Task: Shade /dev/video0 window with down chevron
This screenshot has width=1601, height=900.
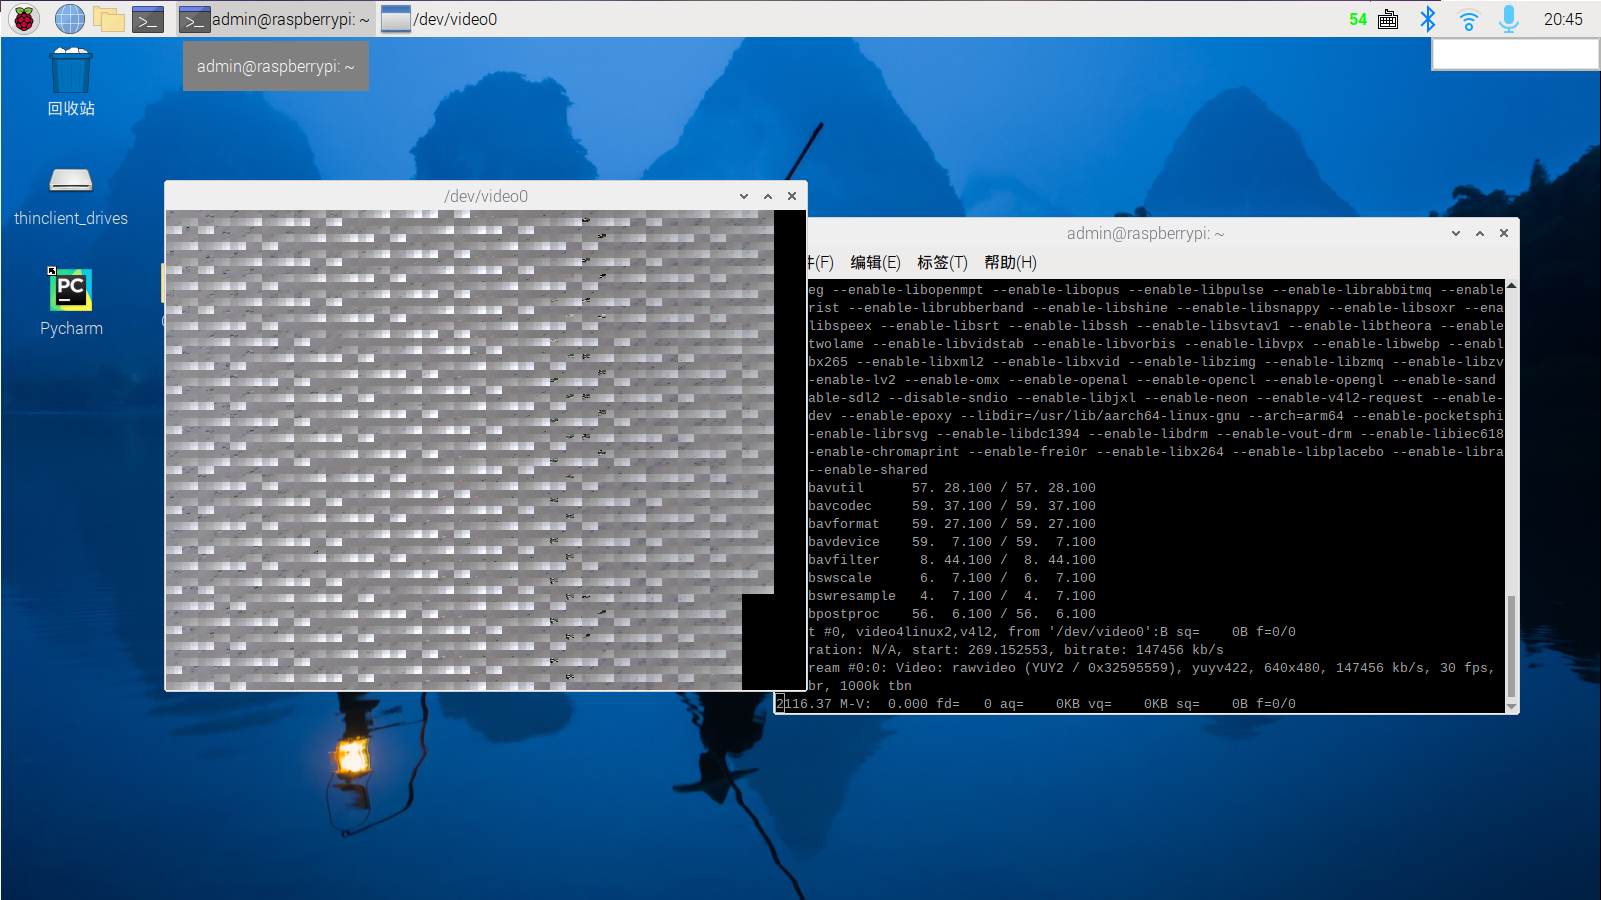Action: point(743,196)
